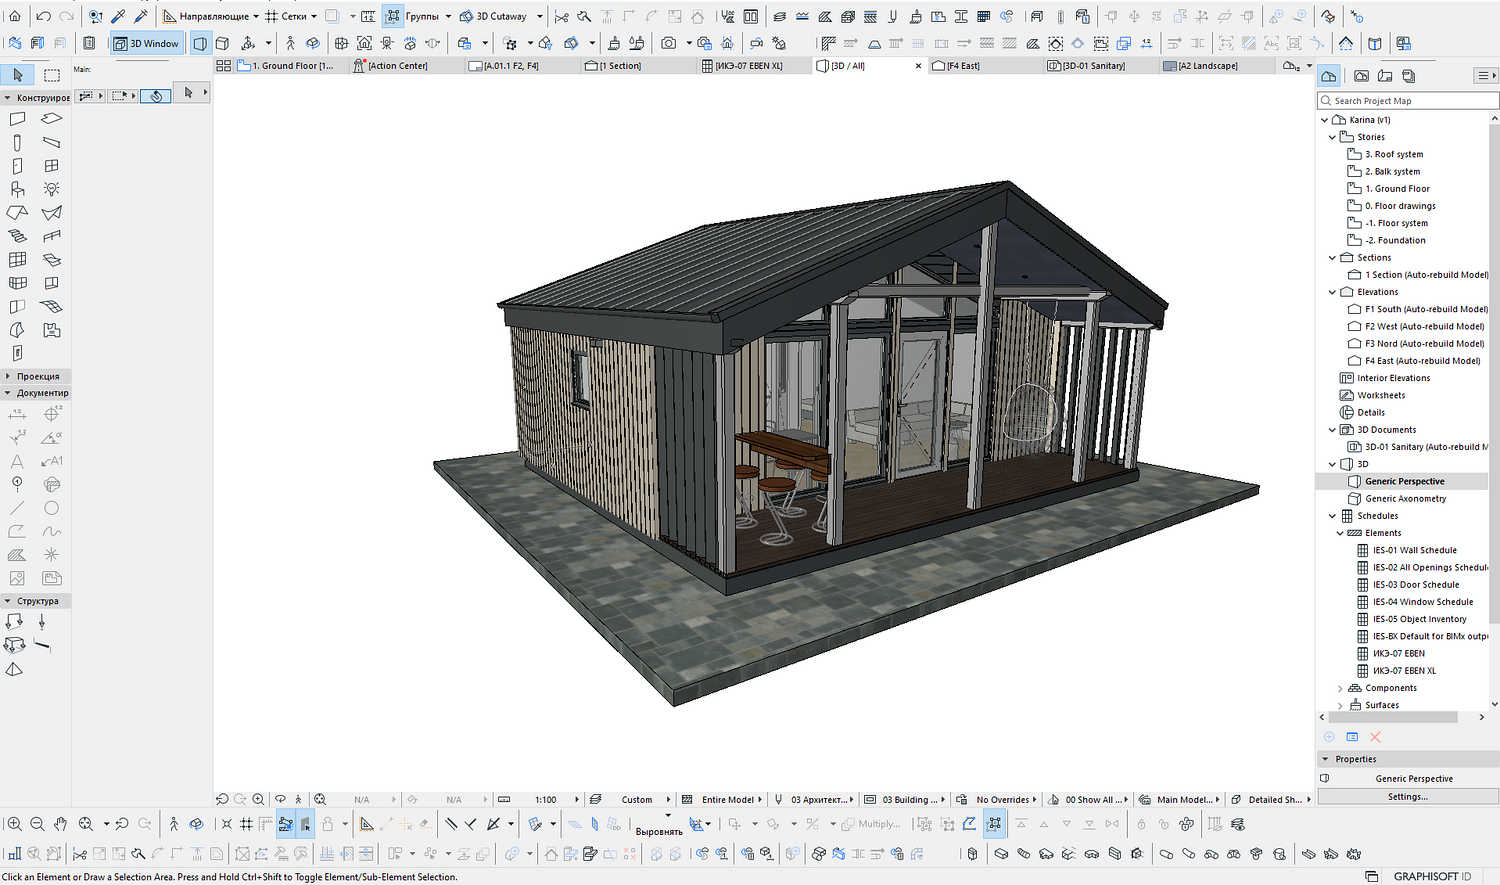Select the Roof tool
Screen dimensions: 1500x885
point(17,213)
